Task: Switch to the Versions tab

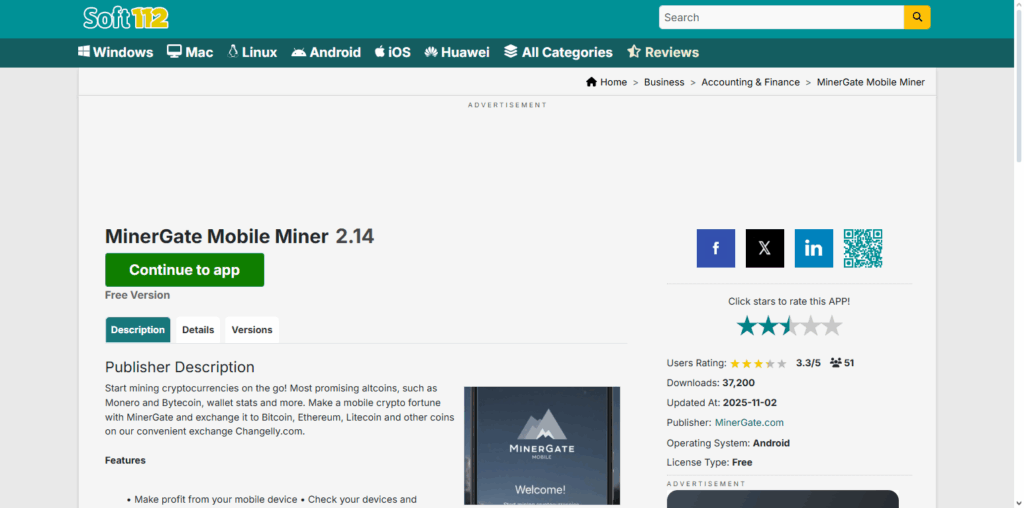Action: coord(252,330)
